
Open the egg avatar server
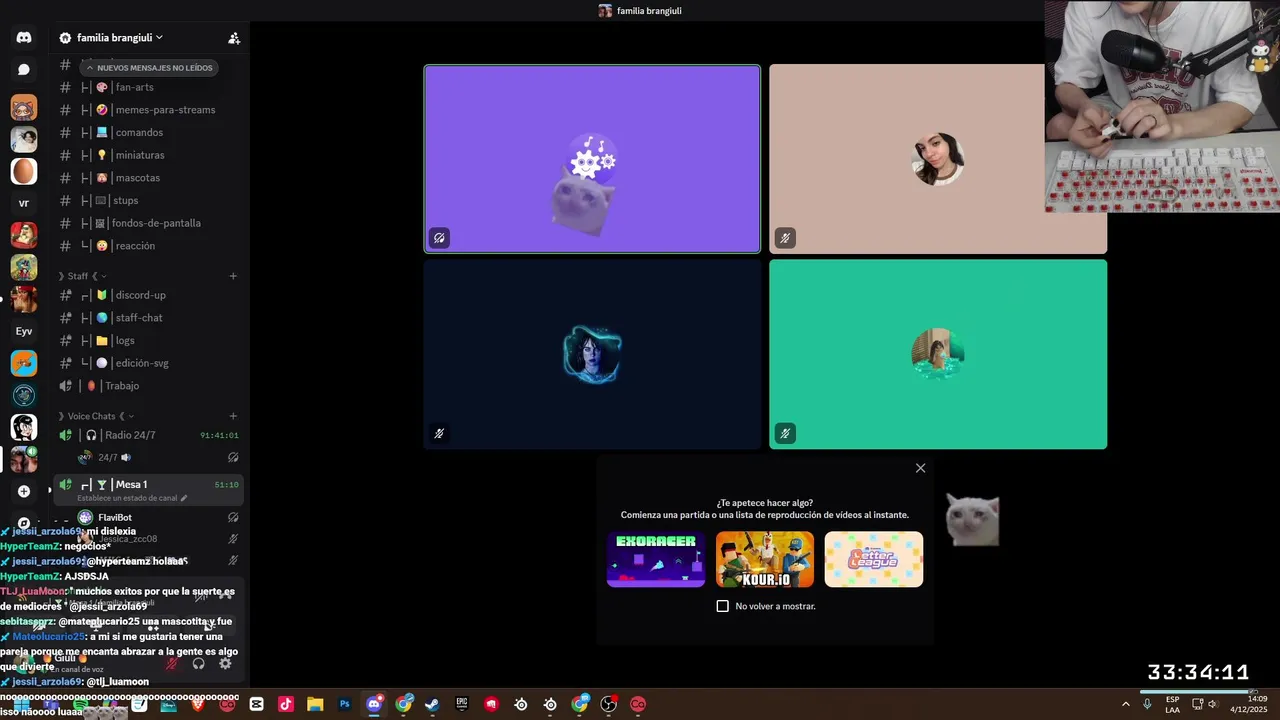point(24,171)
